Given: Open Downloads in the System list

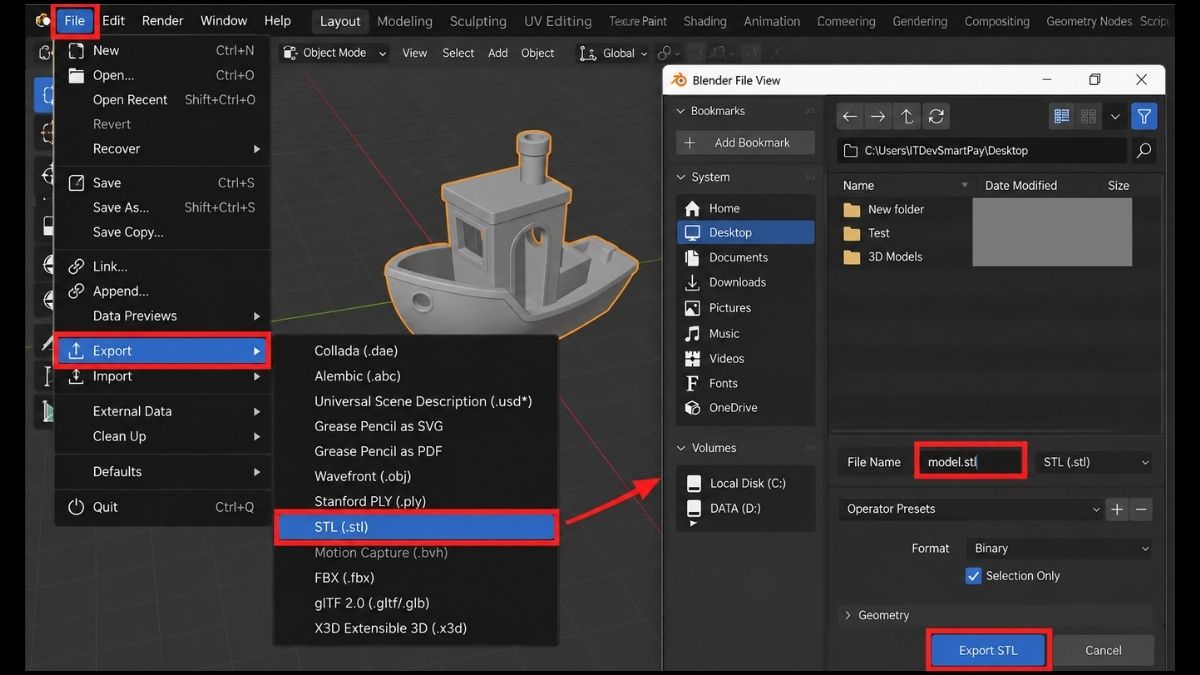Looking at the screenshot, I should tap(745, 282).
